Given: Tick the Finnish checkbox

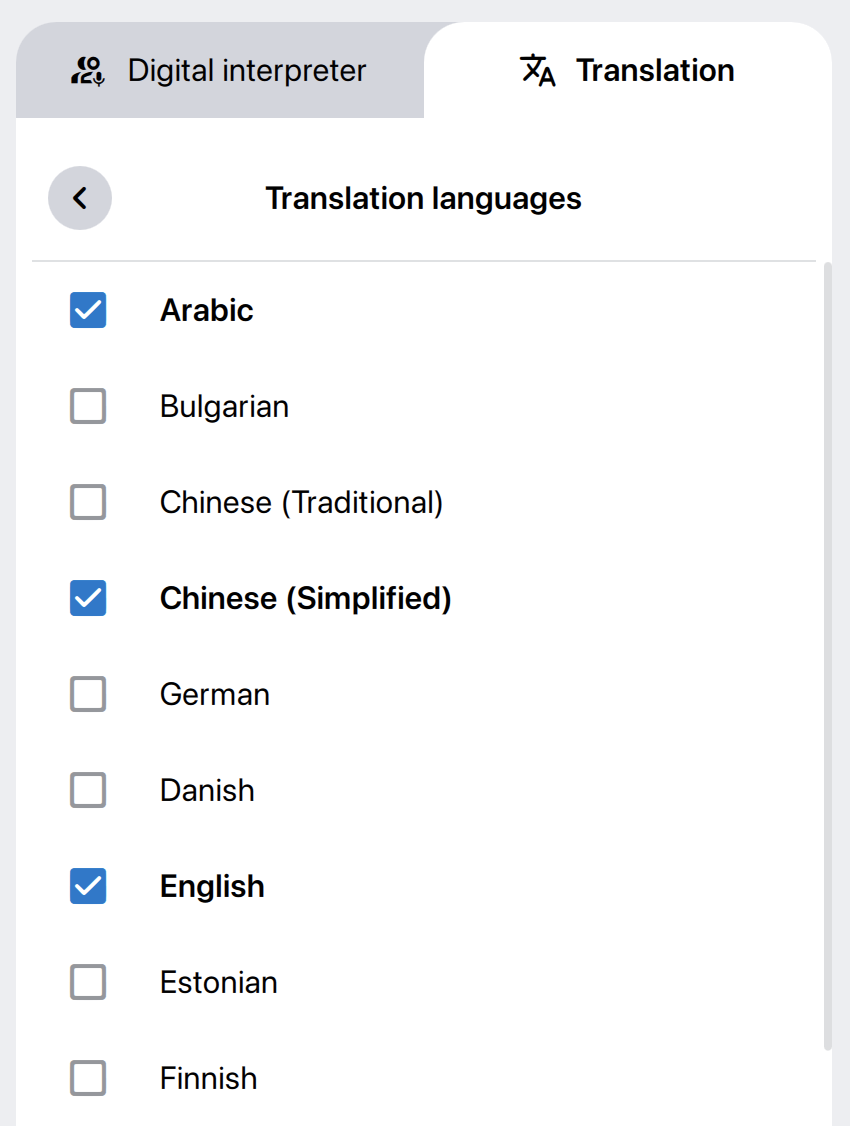Looking at the screenshot, I should coord(88,1078).
